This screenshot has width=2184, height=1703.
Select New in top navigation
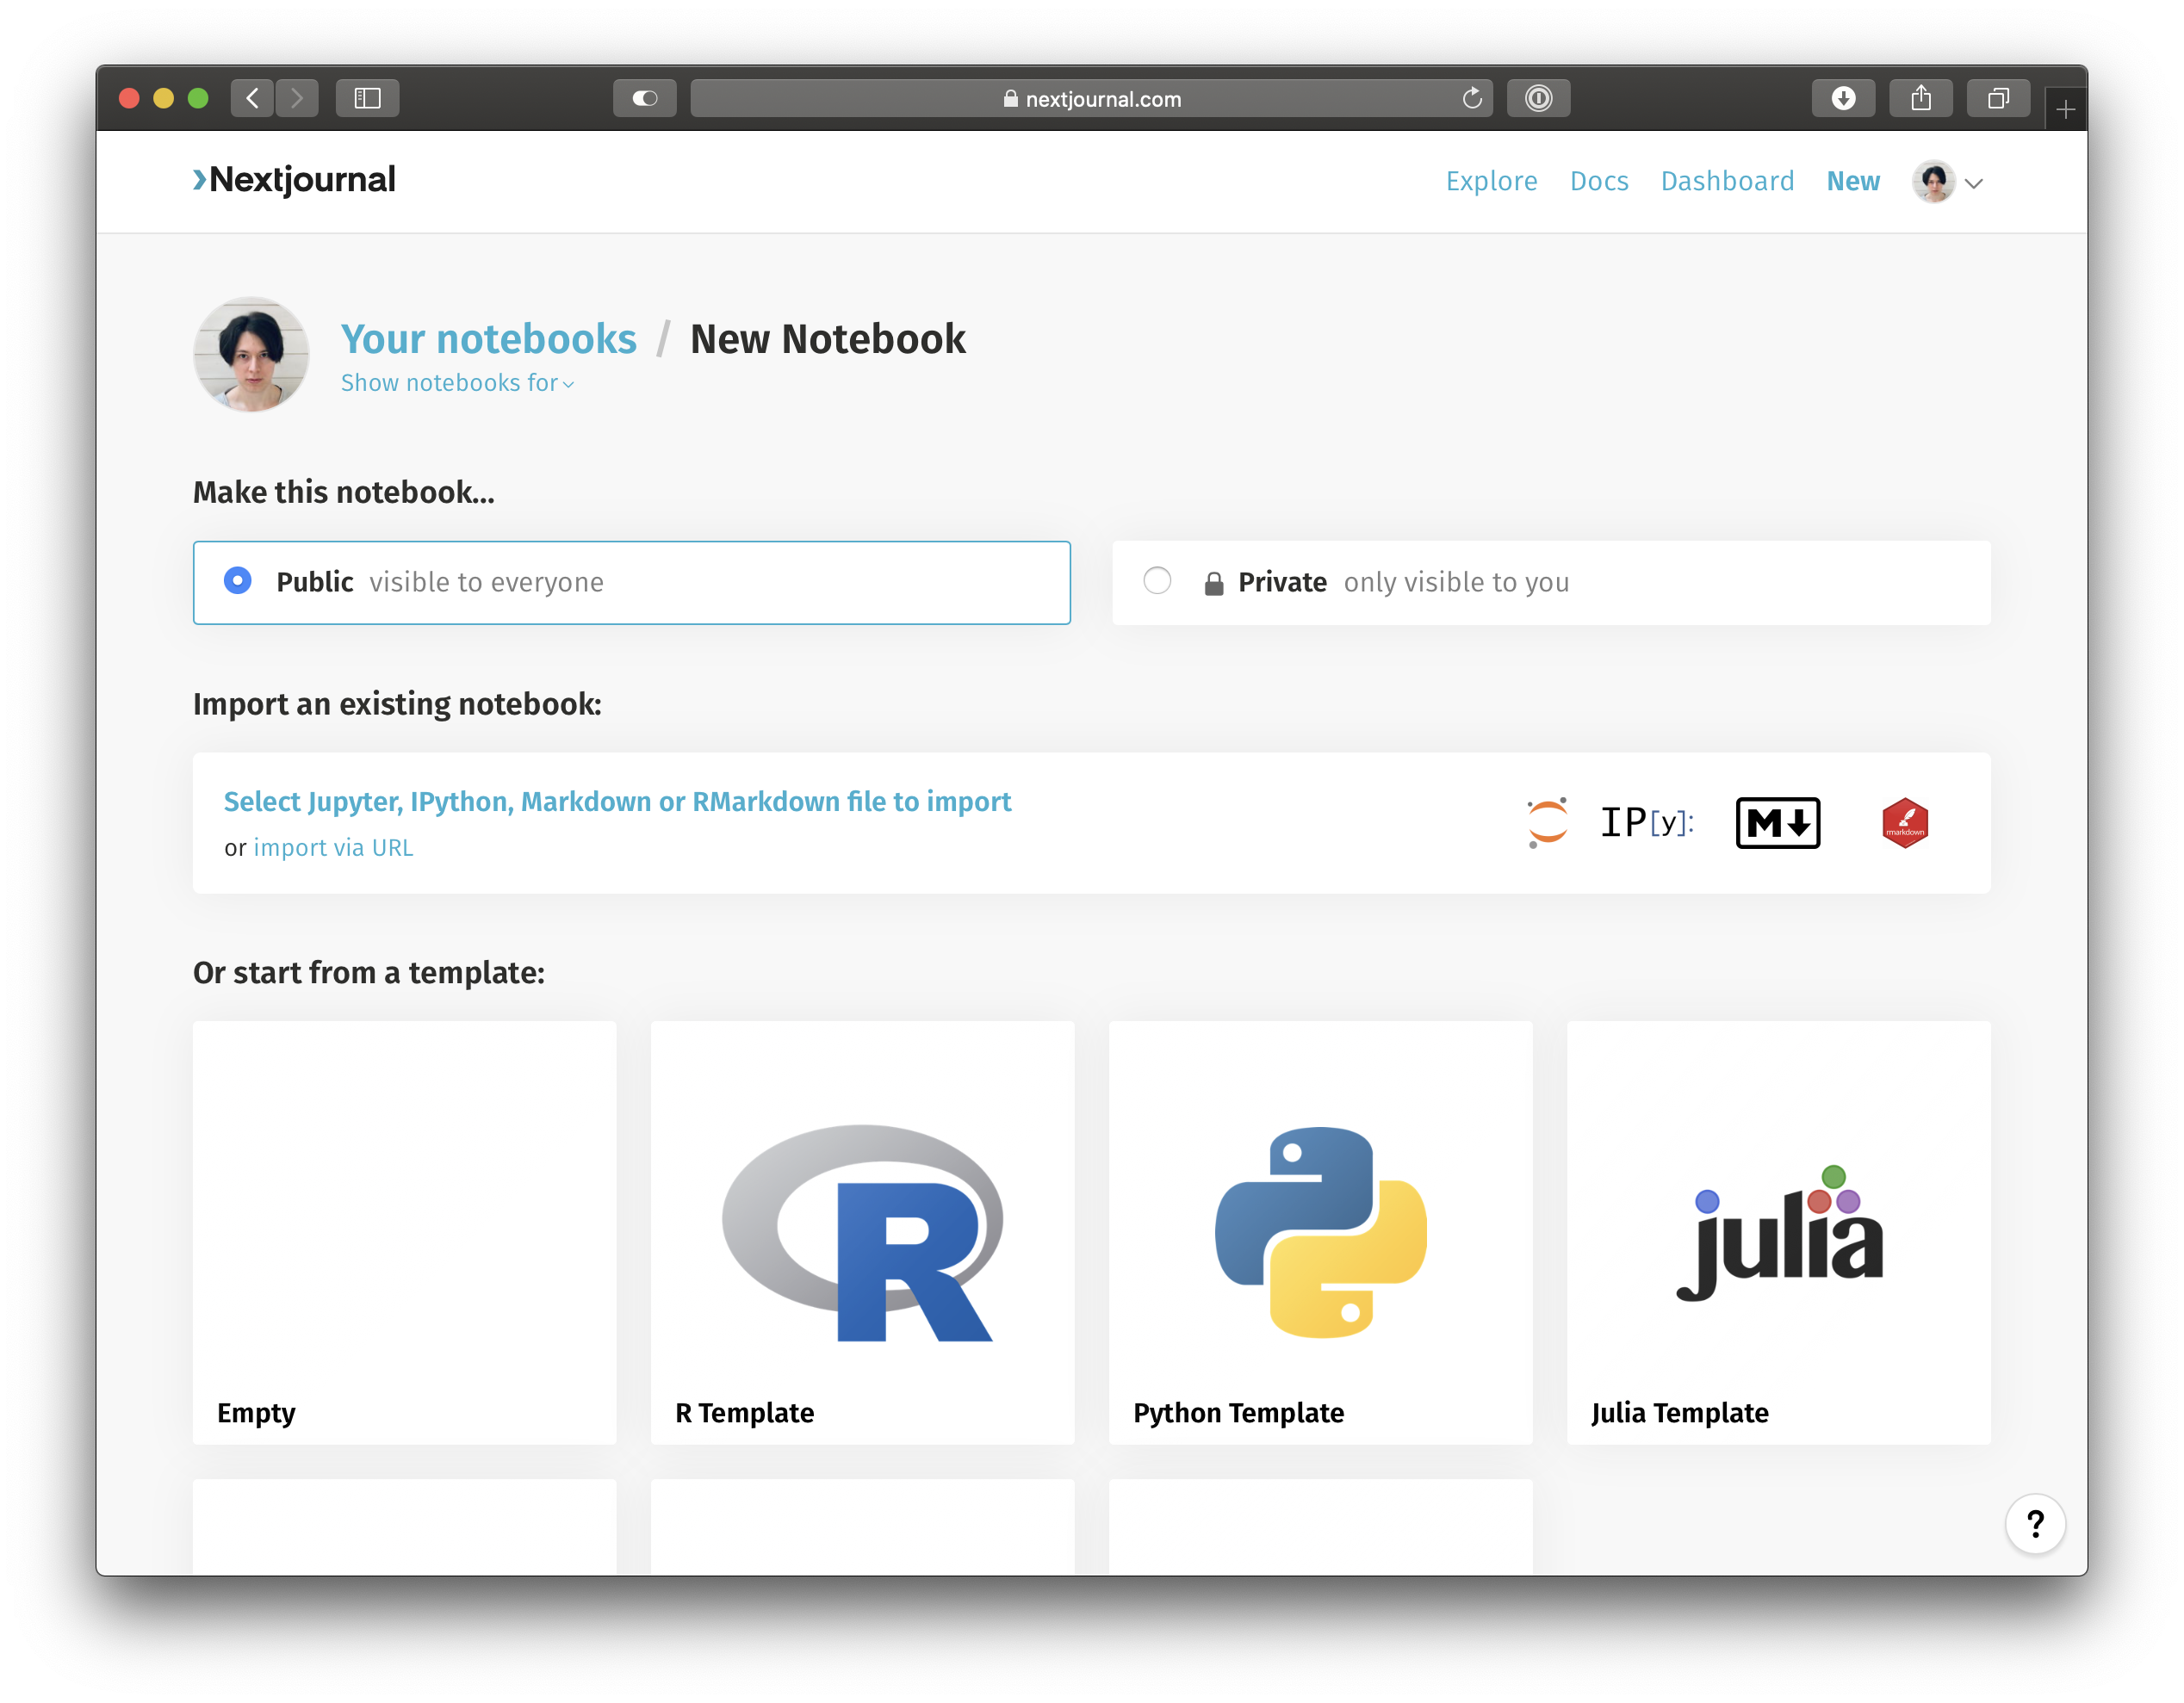1853,181
